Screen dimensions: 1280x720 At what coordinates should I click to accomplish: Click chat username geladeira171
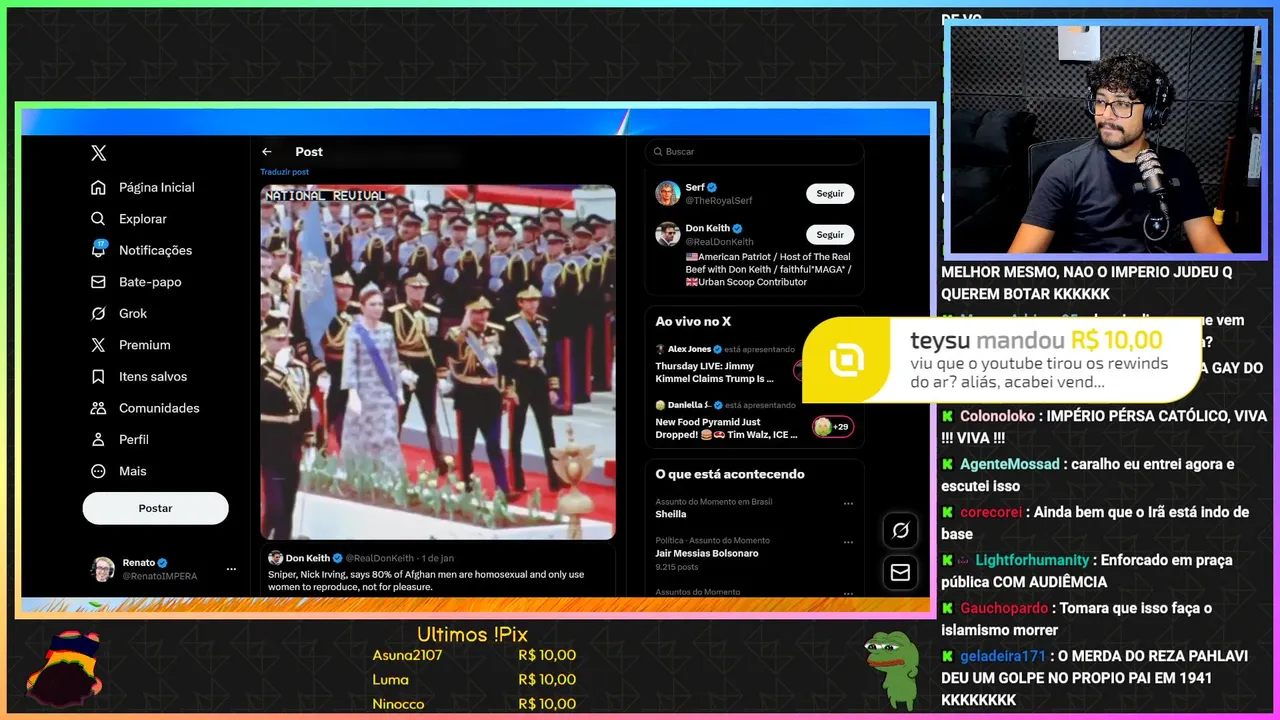(1003, 656)
